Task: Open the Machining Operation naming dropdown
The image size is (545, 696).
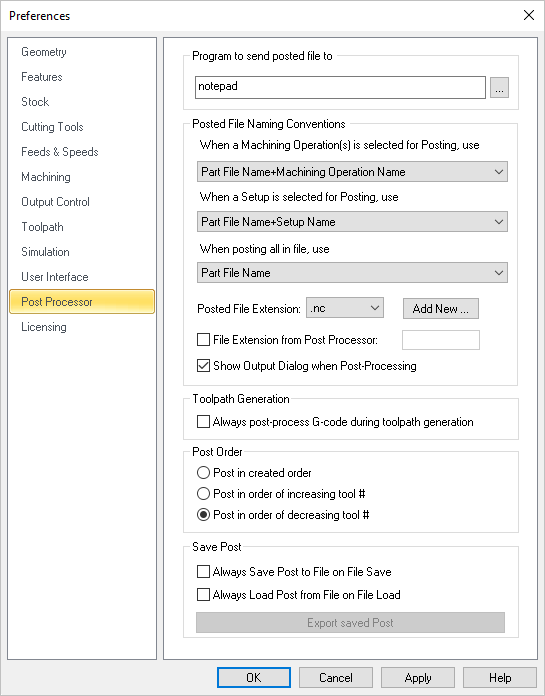Action: point(352,172)
